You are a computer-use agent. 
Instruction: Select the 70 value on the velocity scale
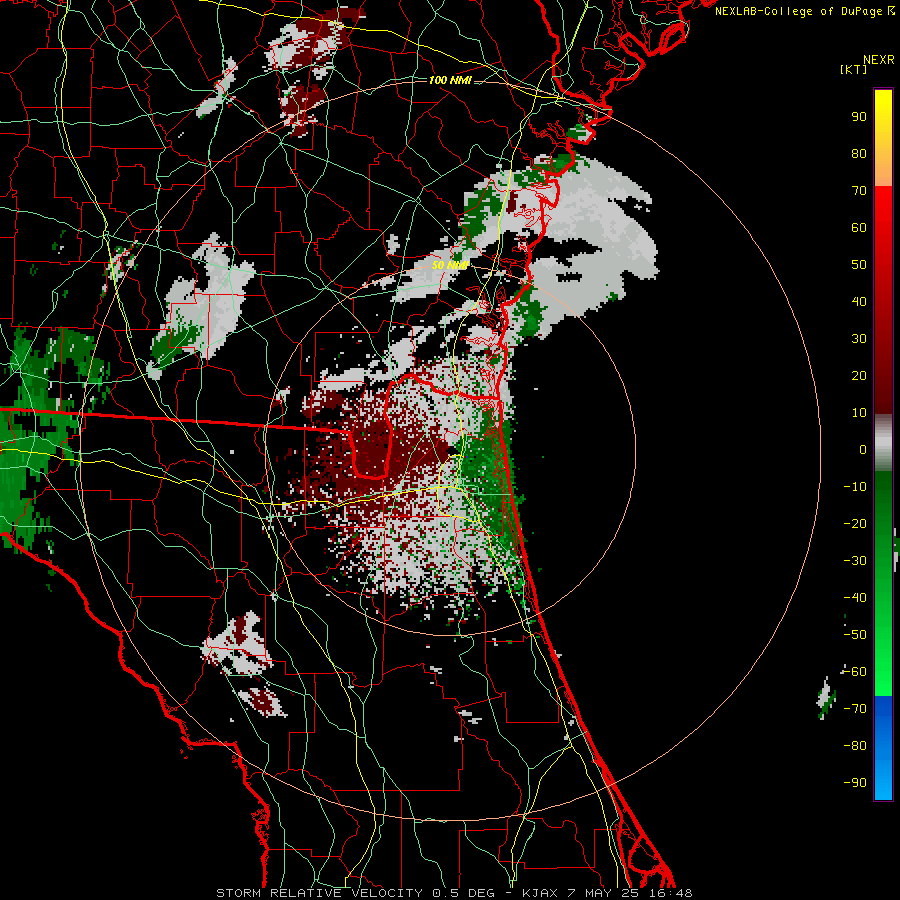coord(859,191)
